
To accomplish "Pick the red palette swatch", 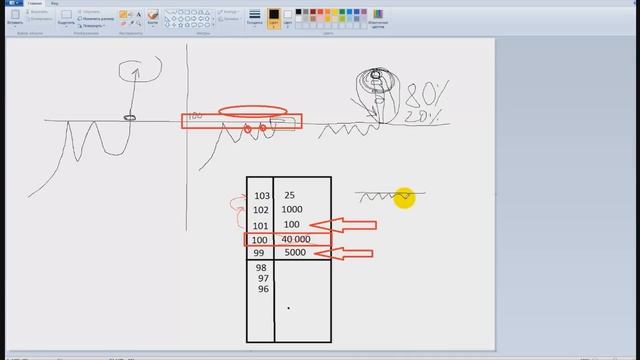I will [320, 11].
